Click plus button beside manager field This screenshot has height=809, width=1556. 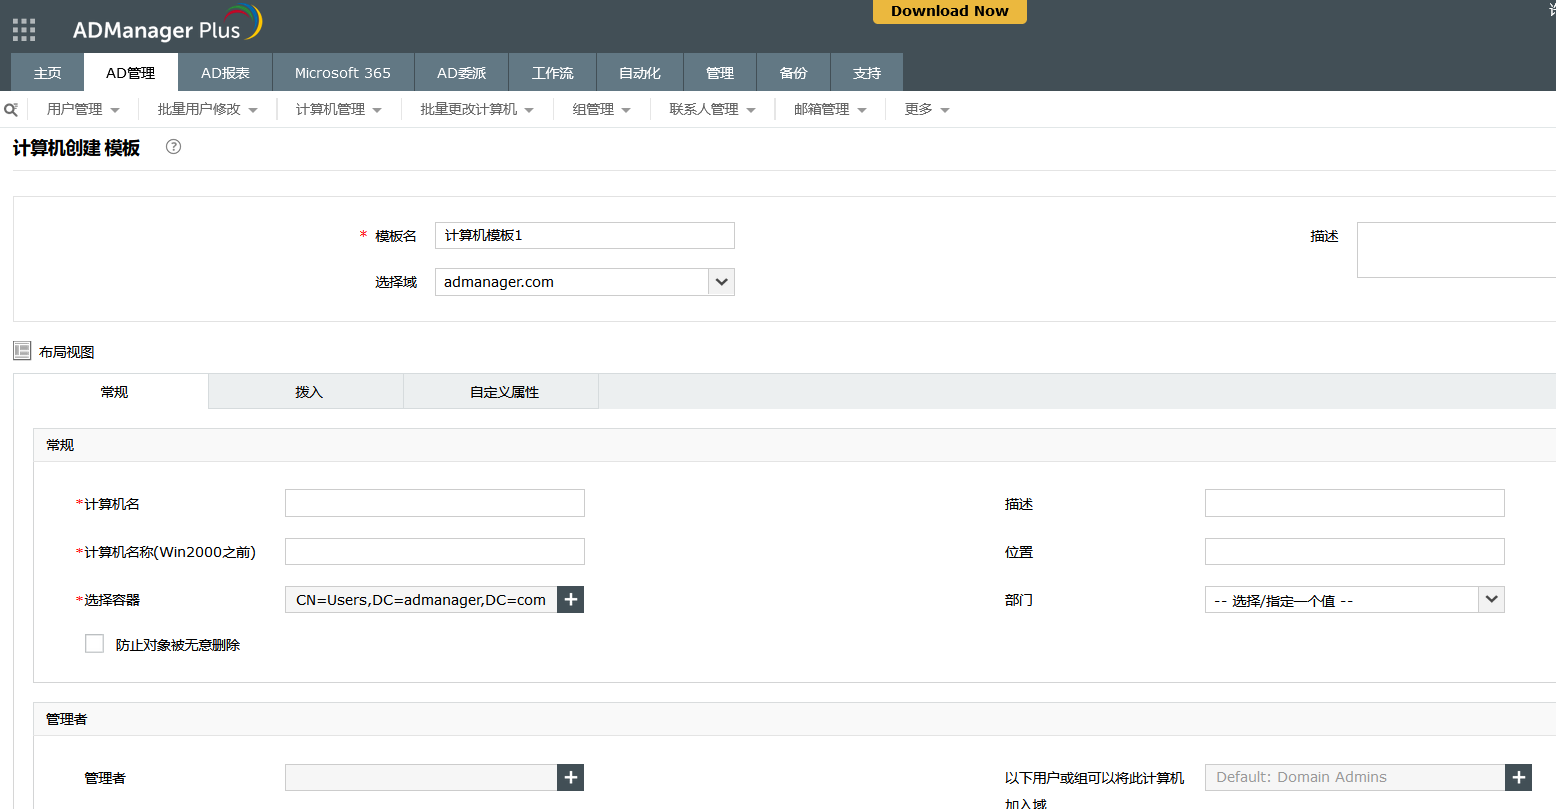[x=570, y=778]
